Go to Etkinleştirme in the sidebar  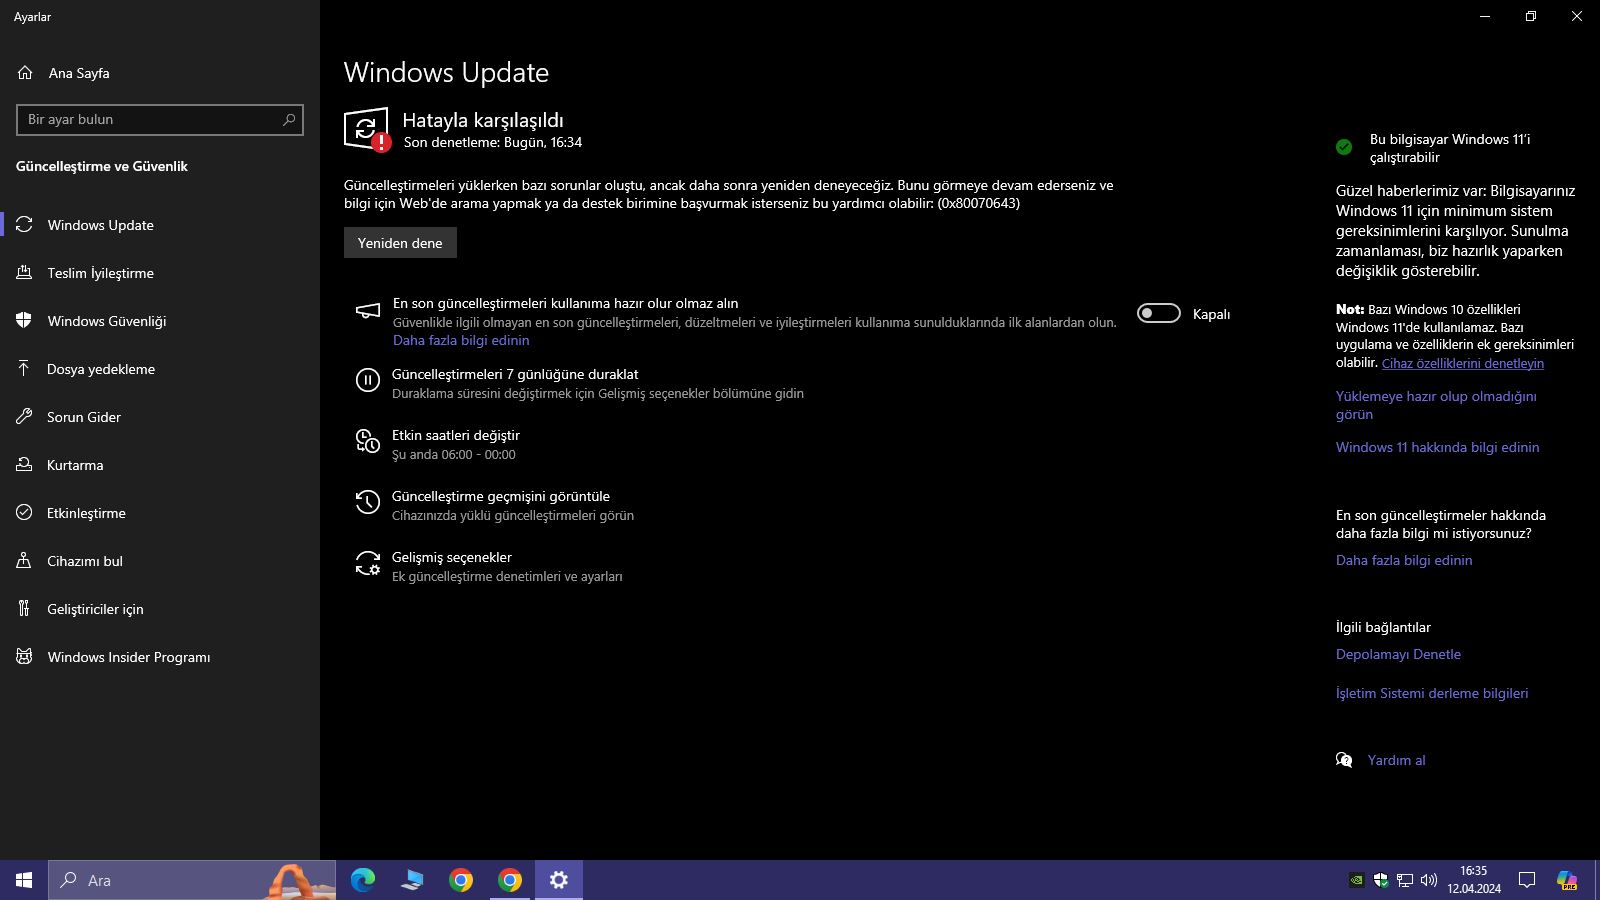point(160,513)
